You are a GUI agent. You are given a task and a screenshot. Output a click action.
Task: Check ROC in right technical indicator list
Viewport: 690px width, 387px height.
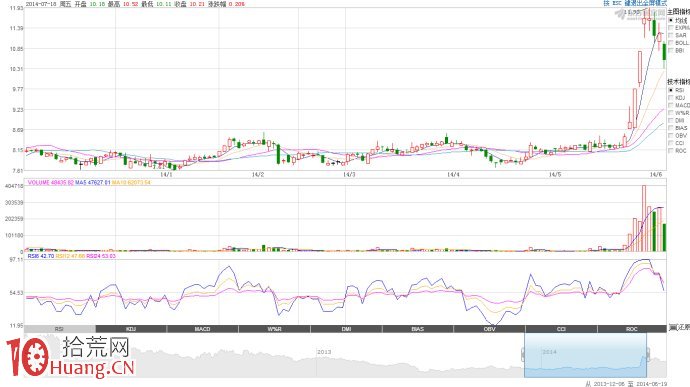[x=671, y=151]
